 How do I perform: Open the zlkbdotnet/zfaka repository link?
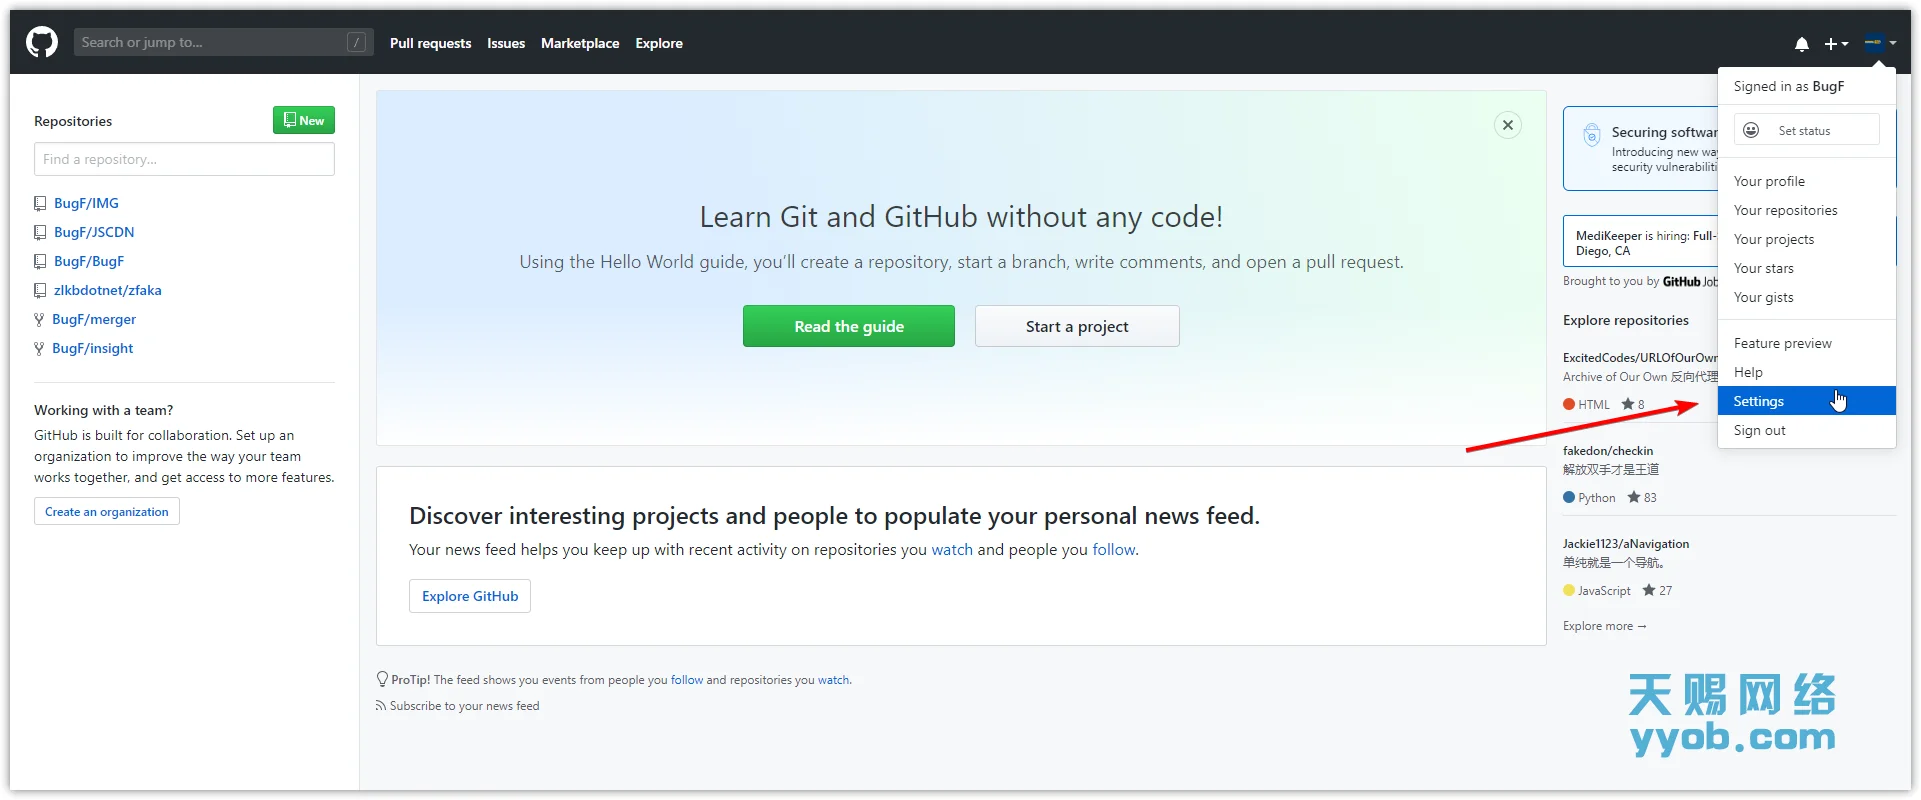click(108, 290)
